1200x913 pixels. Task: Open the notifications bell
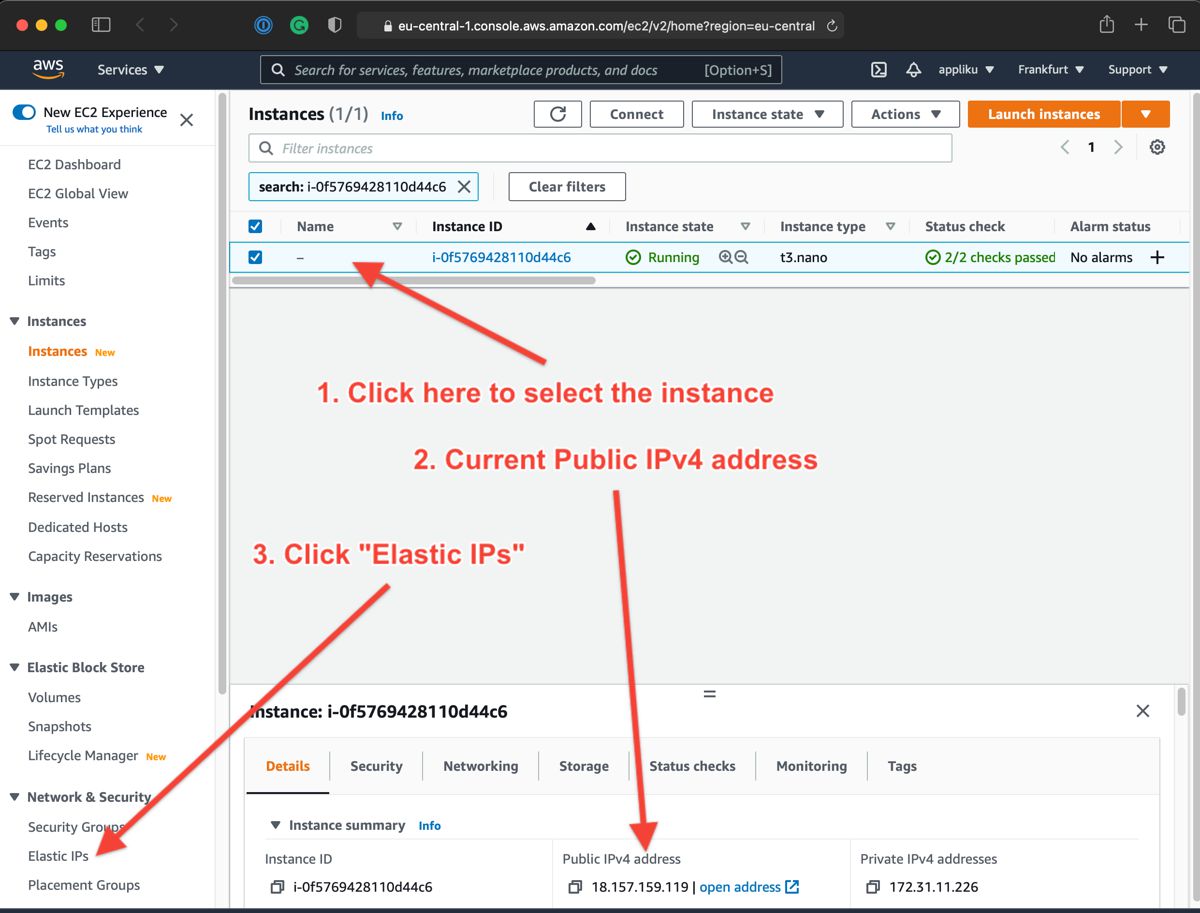(913, 70)
